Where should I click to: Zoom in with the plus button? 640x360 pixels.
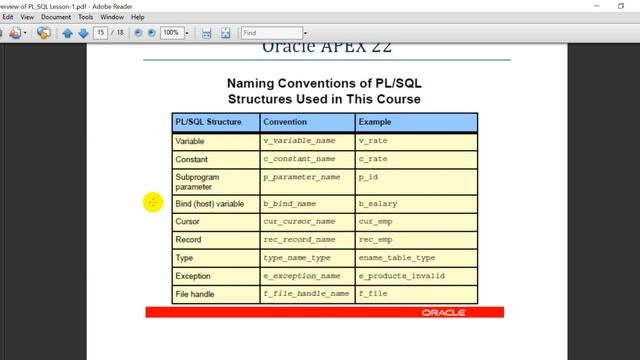[x=151, y=33]
